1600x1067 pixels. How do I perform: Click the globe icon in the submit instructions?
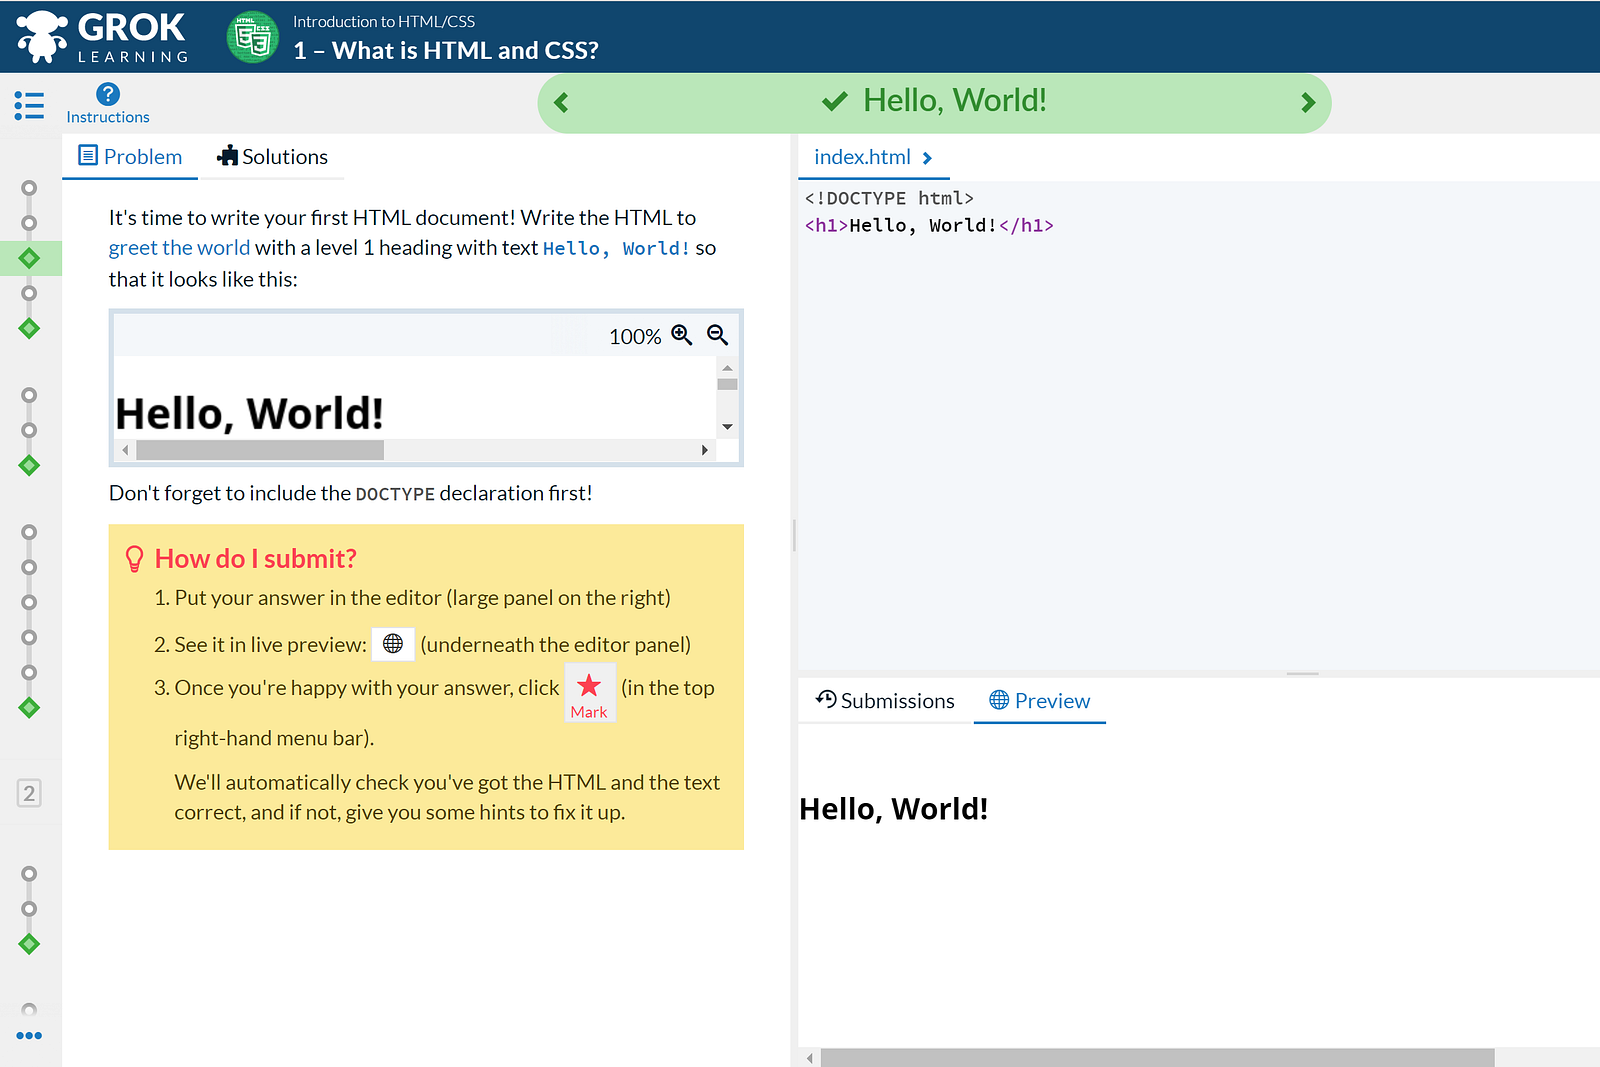393,644
